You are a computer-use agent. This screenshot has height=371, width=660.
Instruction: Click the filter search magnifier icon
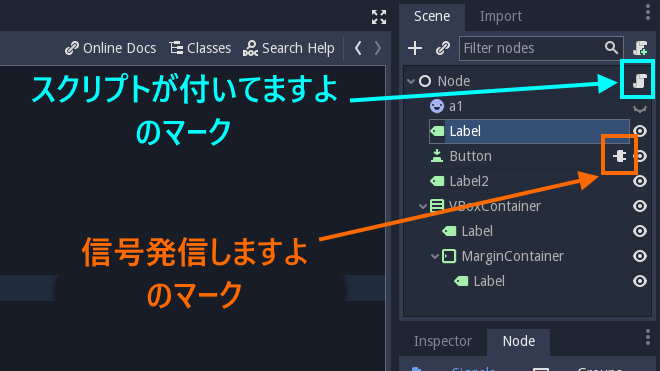(611, 48)
